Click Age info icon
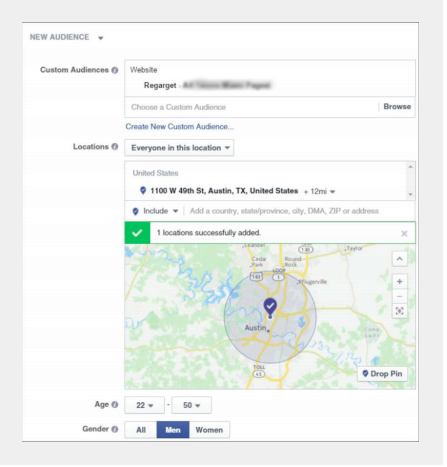Image resolution: width=447 pixels, height=467 pixels. click(x=115, y=404)
